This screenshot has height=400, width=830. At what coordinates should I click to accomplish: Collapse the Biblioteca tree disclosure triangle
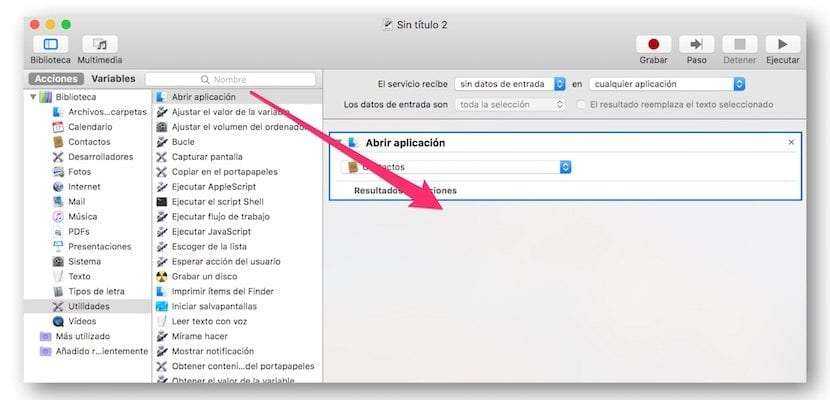point(33,97)
